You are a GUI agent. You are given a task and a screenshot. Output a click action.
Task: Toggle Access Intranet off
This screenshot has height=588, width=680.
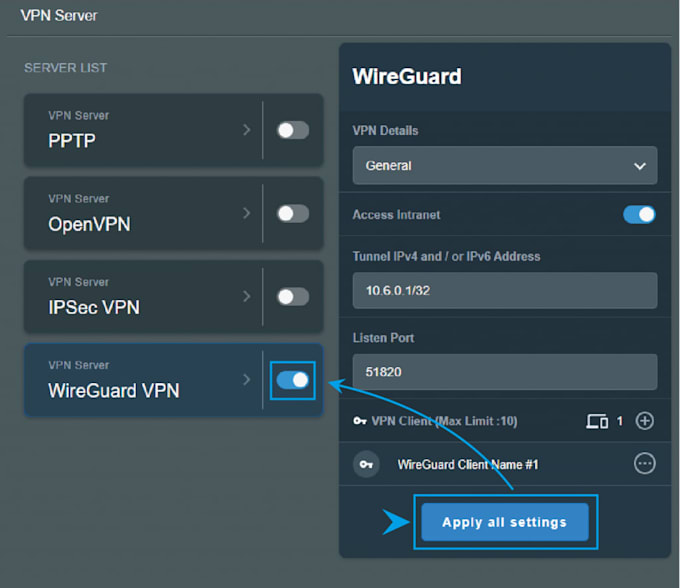tap(639, 214)
